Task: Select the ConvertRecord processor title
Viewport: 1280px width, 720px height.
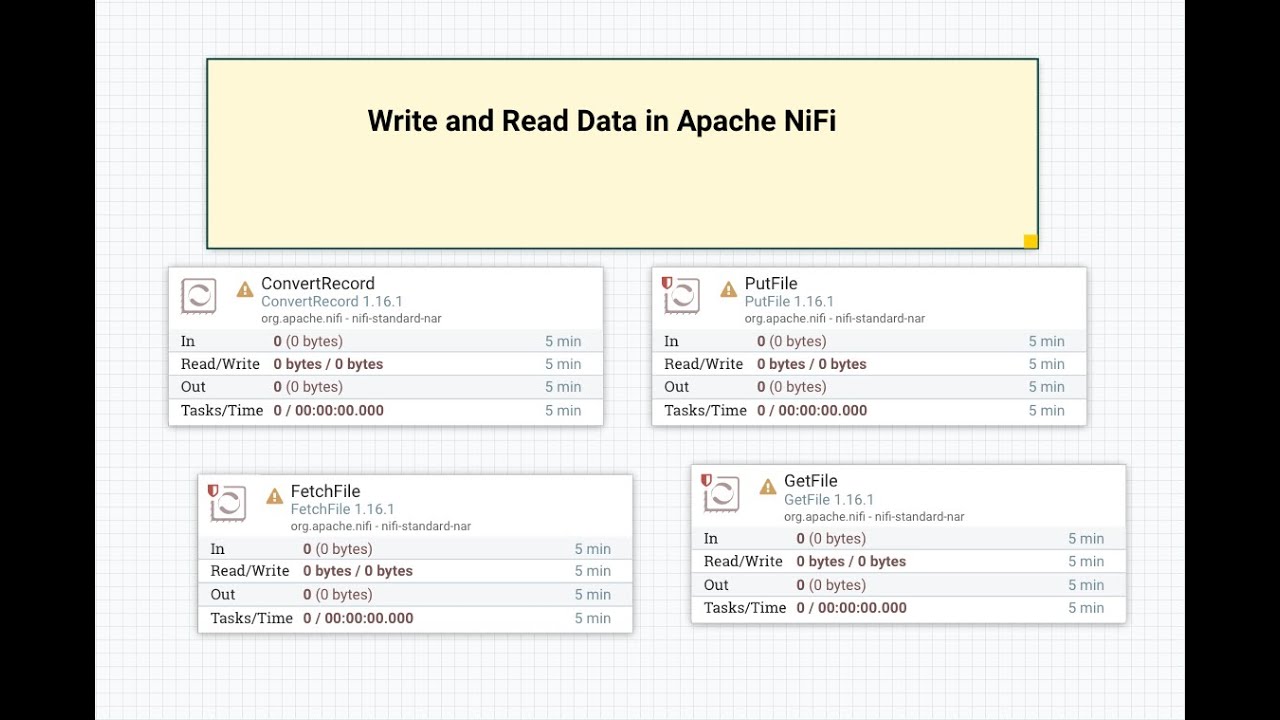Action: click(x=318, y=283)
